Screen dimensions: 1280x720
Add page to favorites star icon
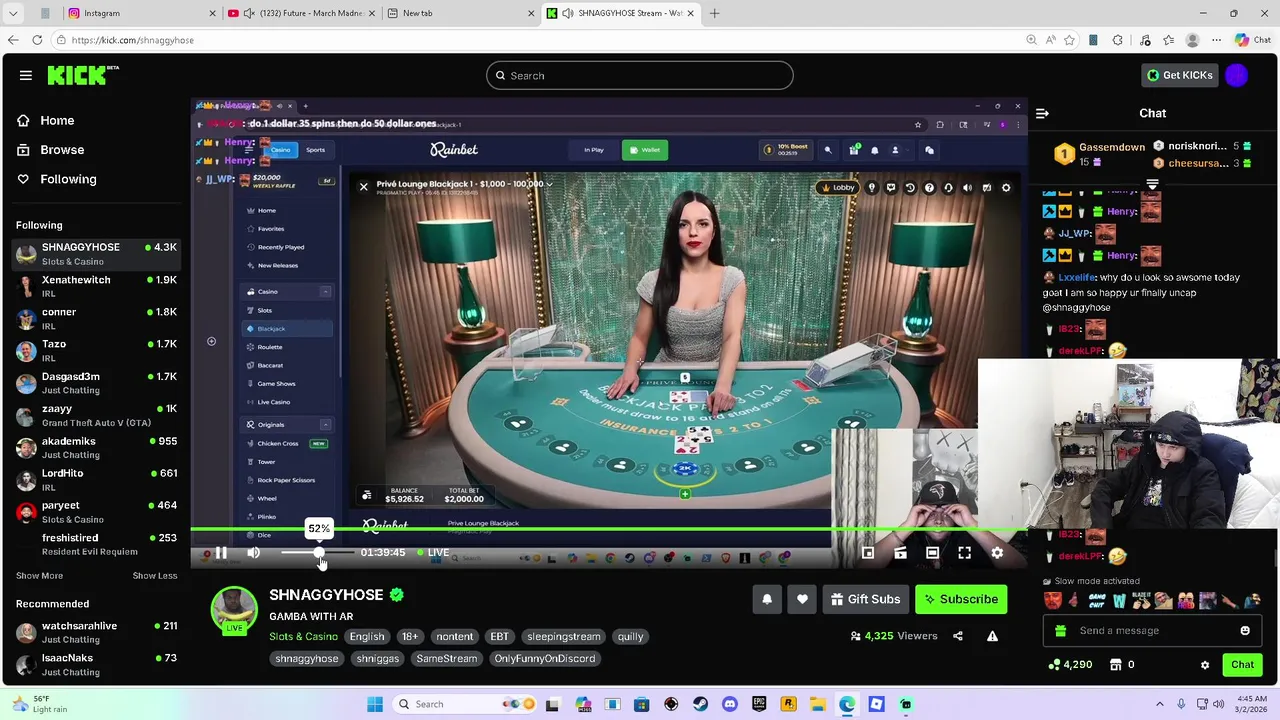click(1069, 40)
